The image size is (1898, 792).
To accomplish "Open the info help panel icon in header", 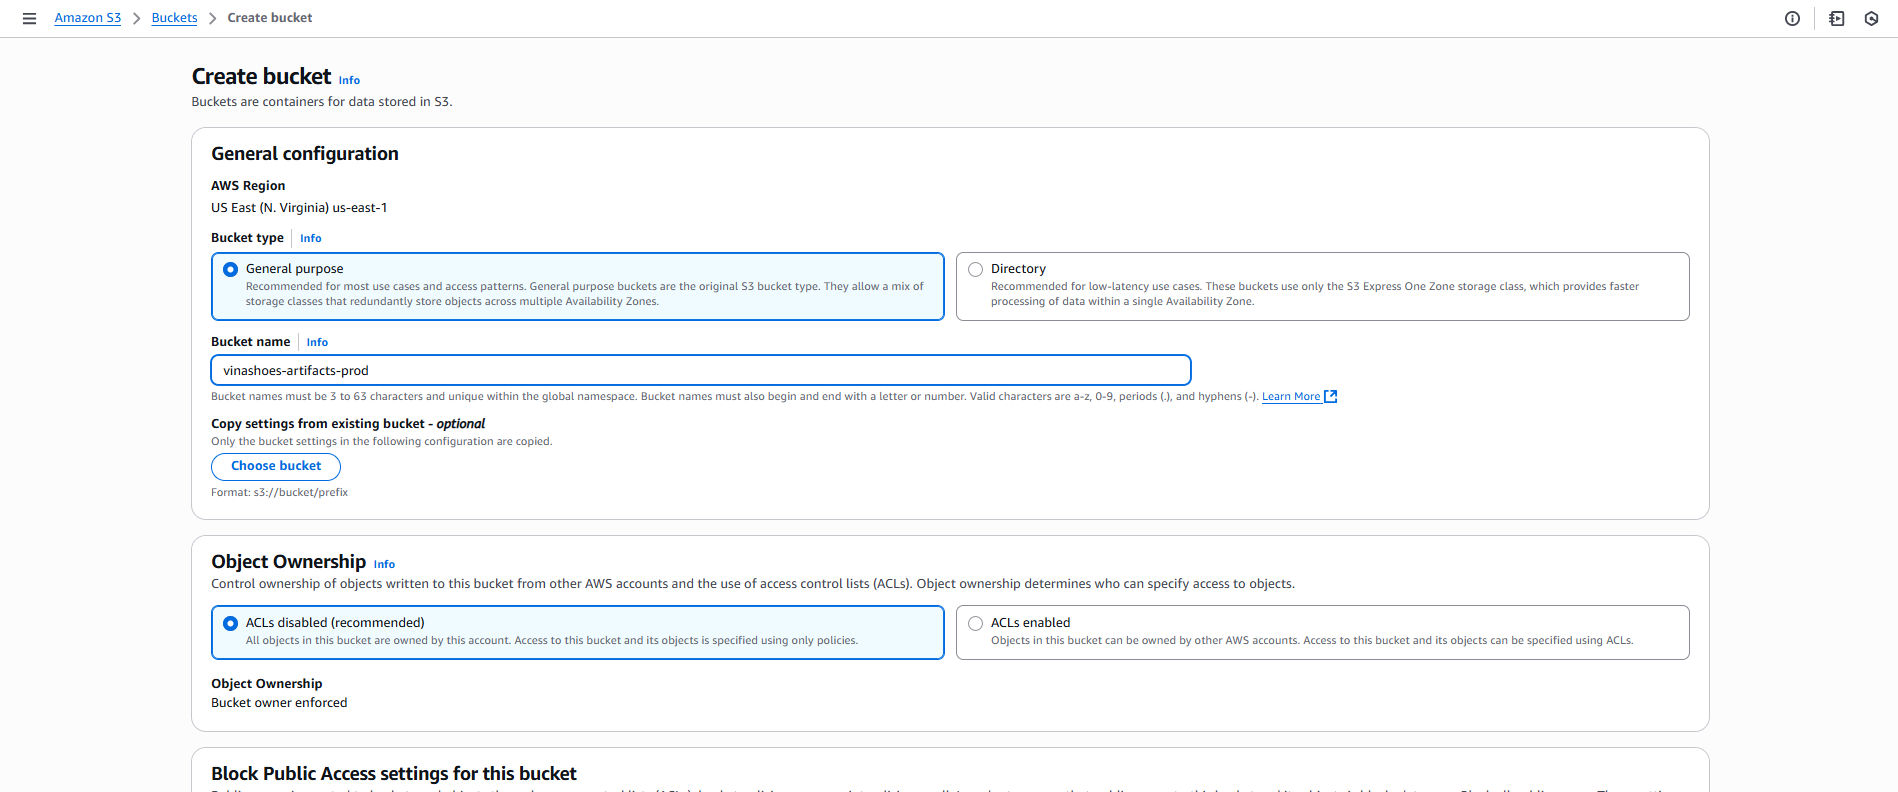I will (x=1792, y=18).
